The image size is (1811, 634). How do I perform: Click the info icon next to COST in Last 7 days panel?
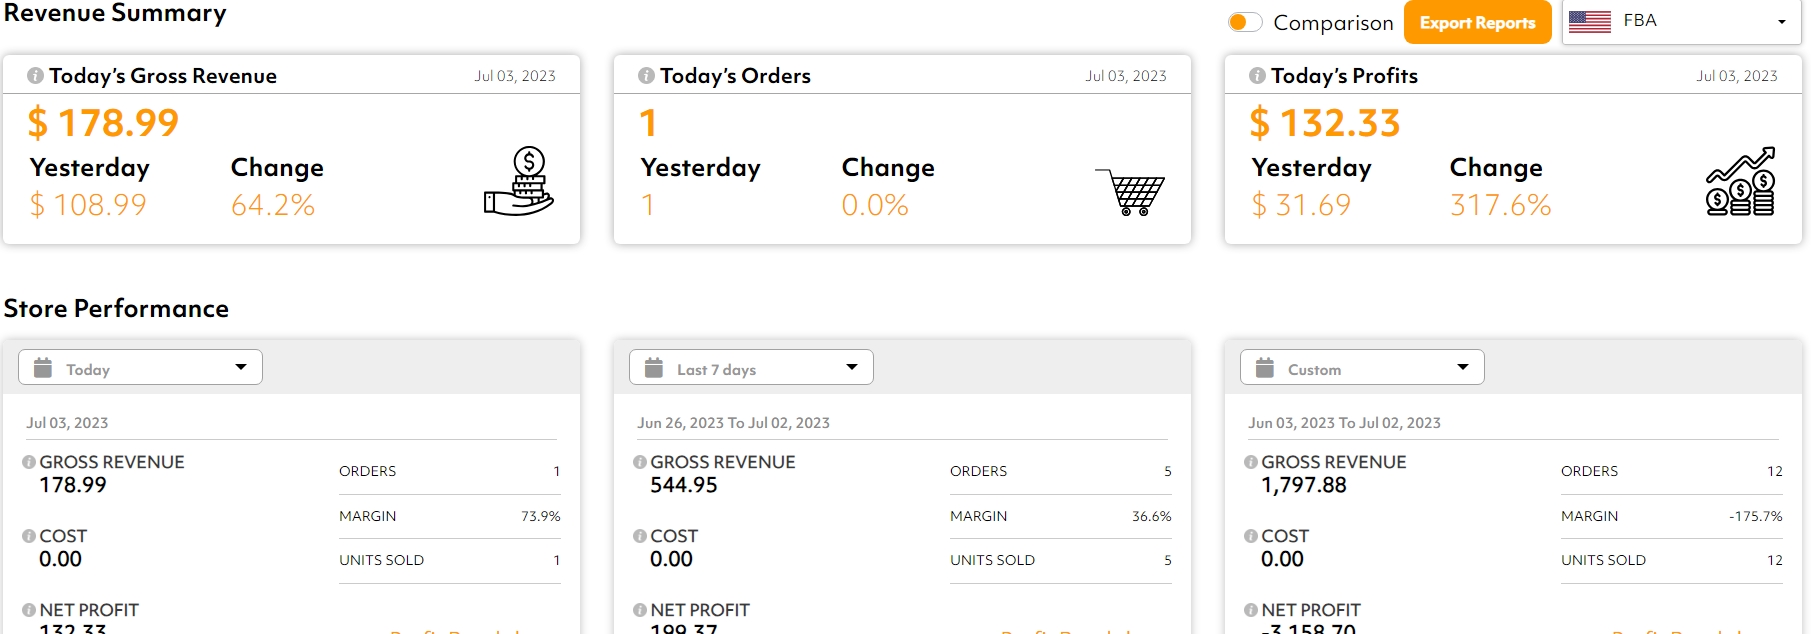pos(639,535)
